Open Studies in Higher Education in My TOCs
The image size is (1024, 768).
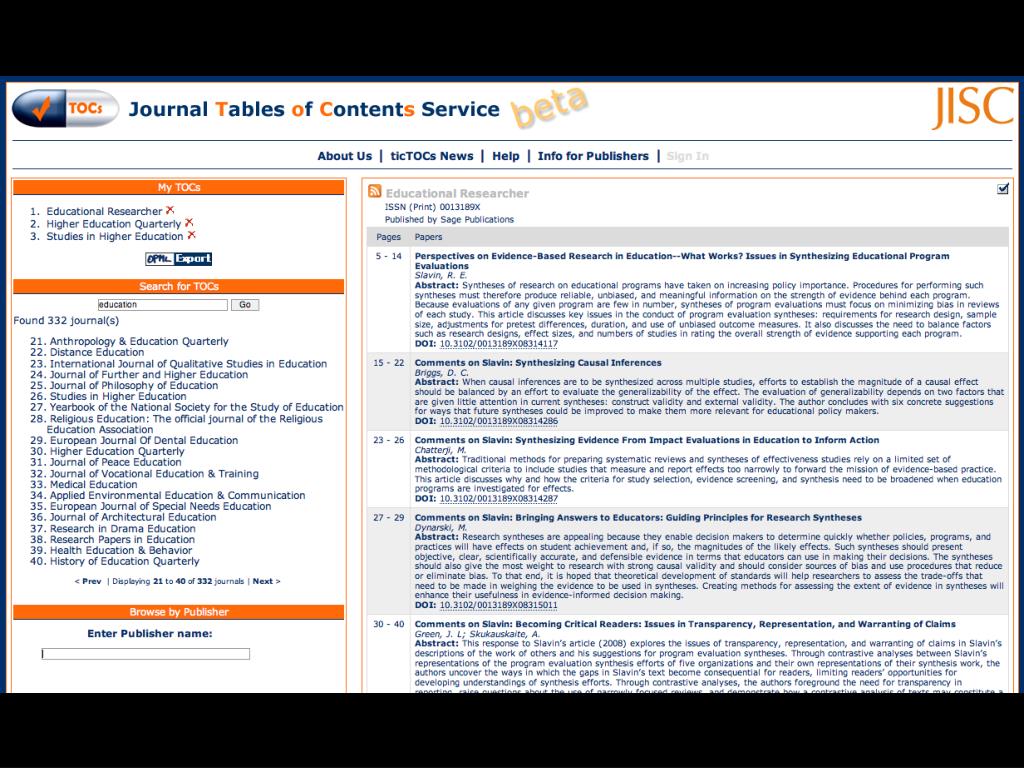(x=114, y=236)
